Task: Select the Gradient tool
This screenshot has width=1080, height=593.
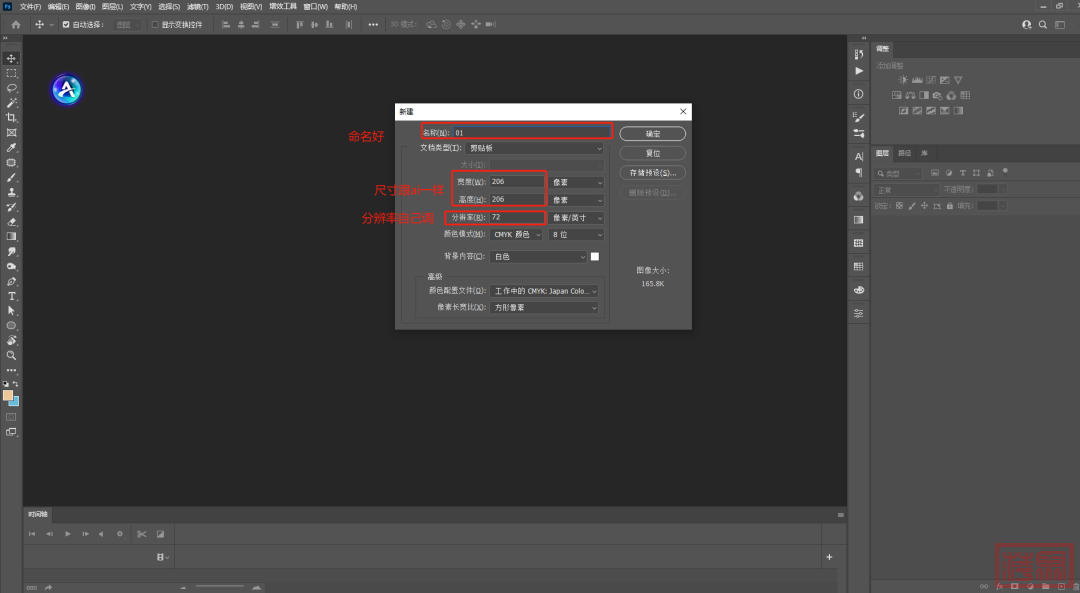Action: (x=11, y=237)
